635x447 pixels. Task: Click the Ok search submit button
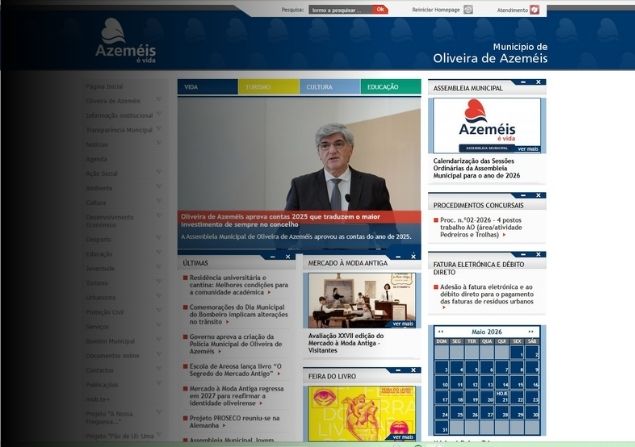coord(380,9)
